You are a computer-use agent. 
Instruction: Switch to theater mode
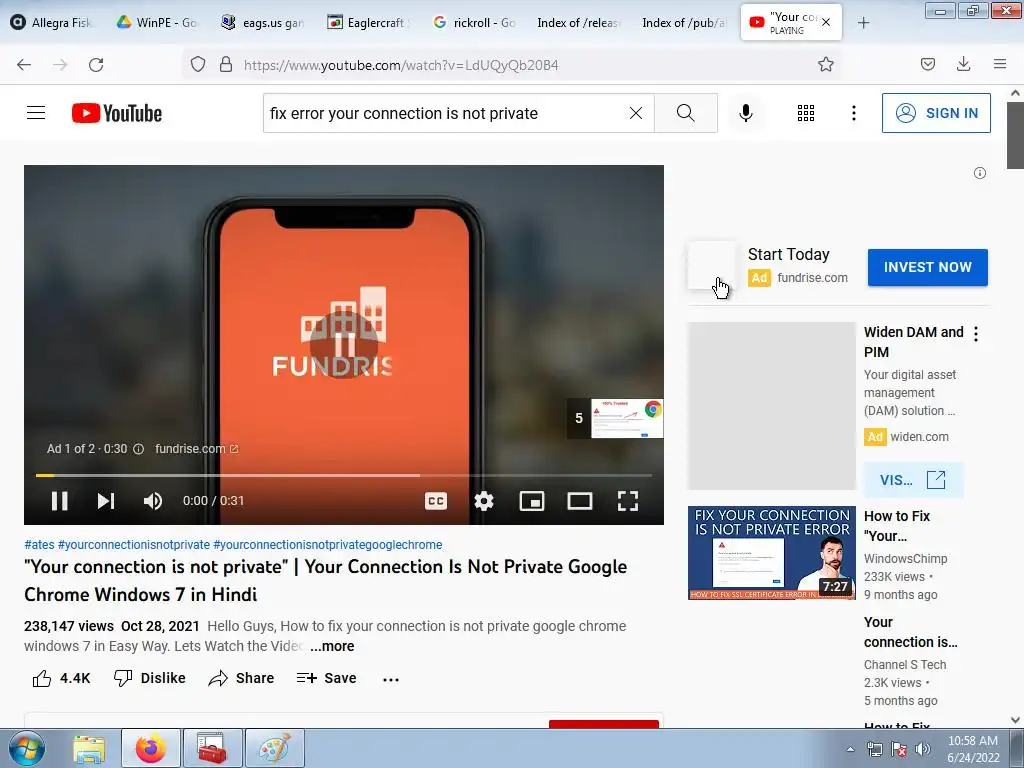(x=580, y=501)
